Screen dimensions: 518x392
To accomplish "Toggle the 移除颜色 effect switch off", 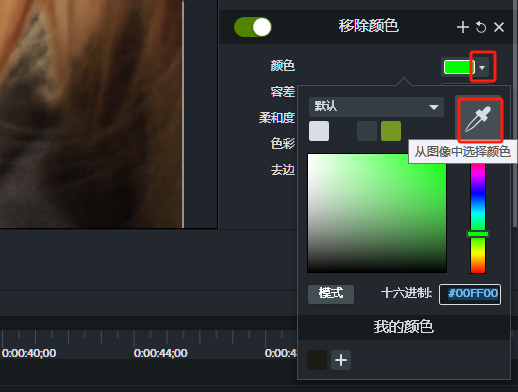I will coord(253,27).
